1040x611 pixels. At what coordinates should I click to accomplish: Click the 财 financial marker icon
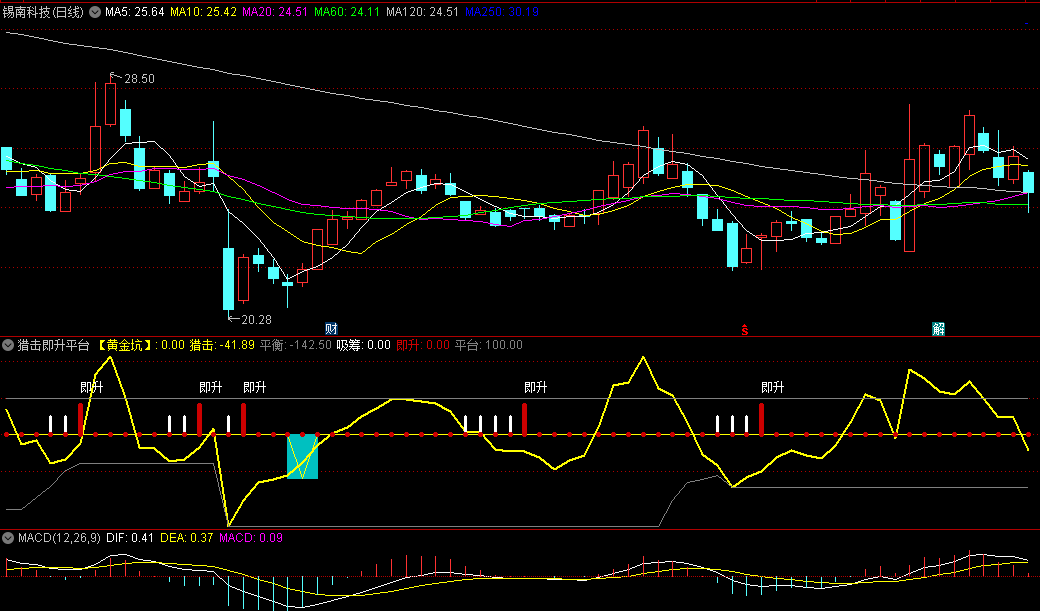coord(331,328)
